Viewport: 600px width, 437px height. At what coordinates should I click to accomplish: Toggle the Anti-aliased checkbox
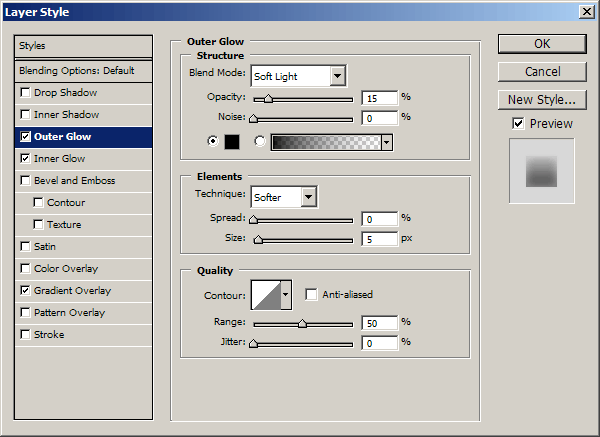(x=312, y=295)
